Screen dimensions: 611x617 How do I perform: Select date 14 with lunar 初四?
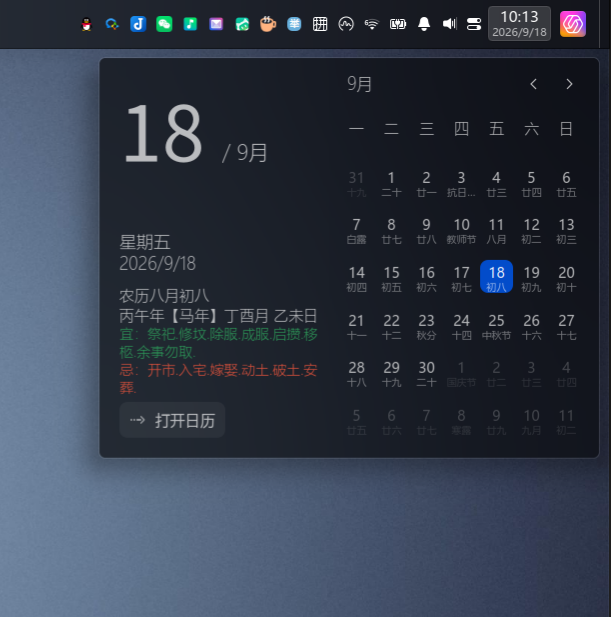coord(356,279)
